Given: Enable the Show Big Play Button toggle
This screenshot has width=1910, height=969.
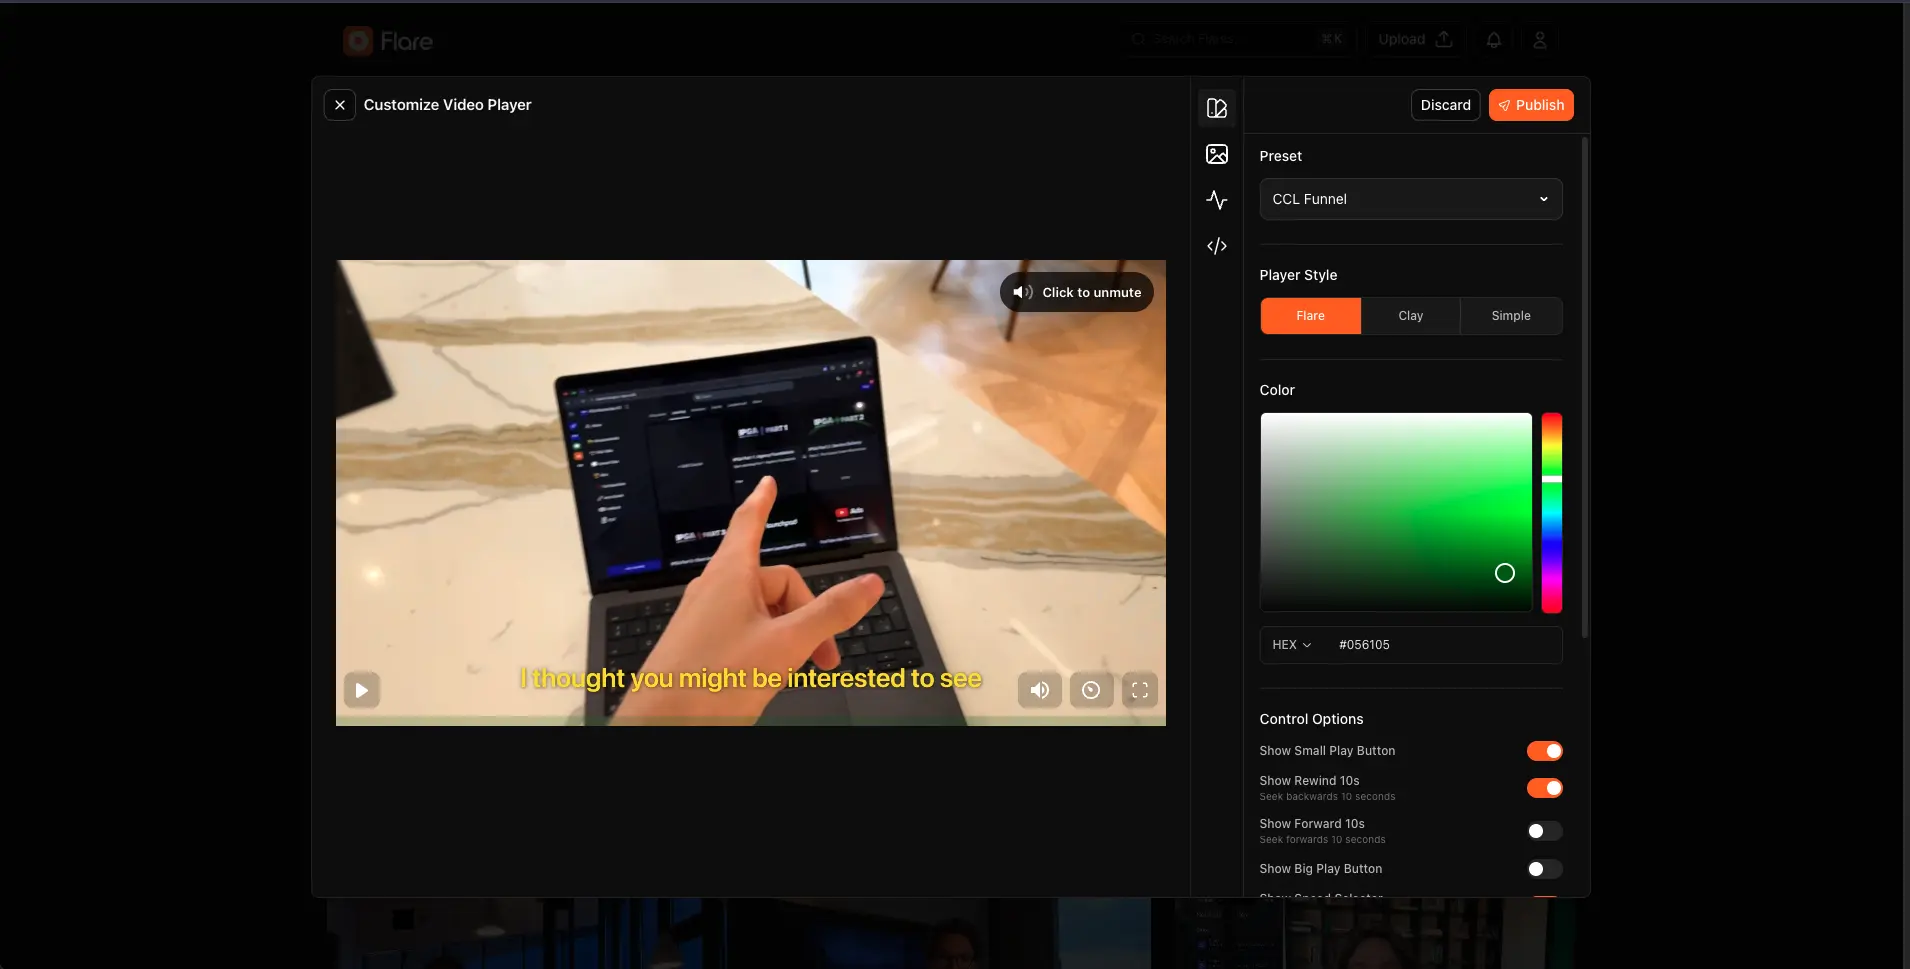Looking at the screenshot, I should click(x=1543, y=869).
